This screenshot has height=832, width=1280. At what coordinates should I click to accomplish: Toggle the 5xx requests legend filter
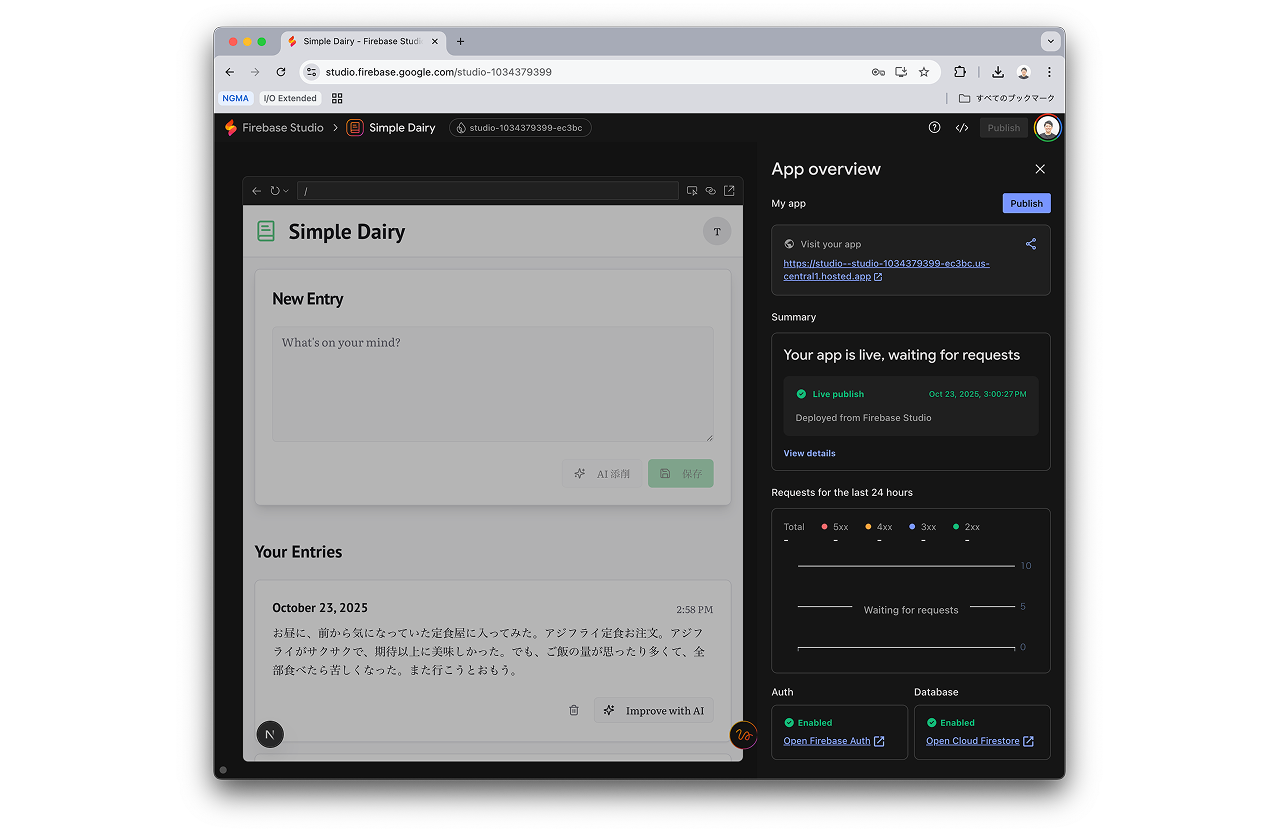click(835, 527)
